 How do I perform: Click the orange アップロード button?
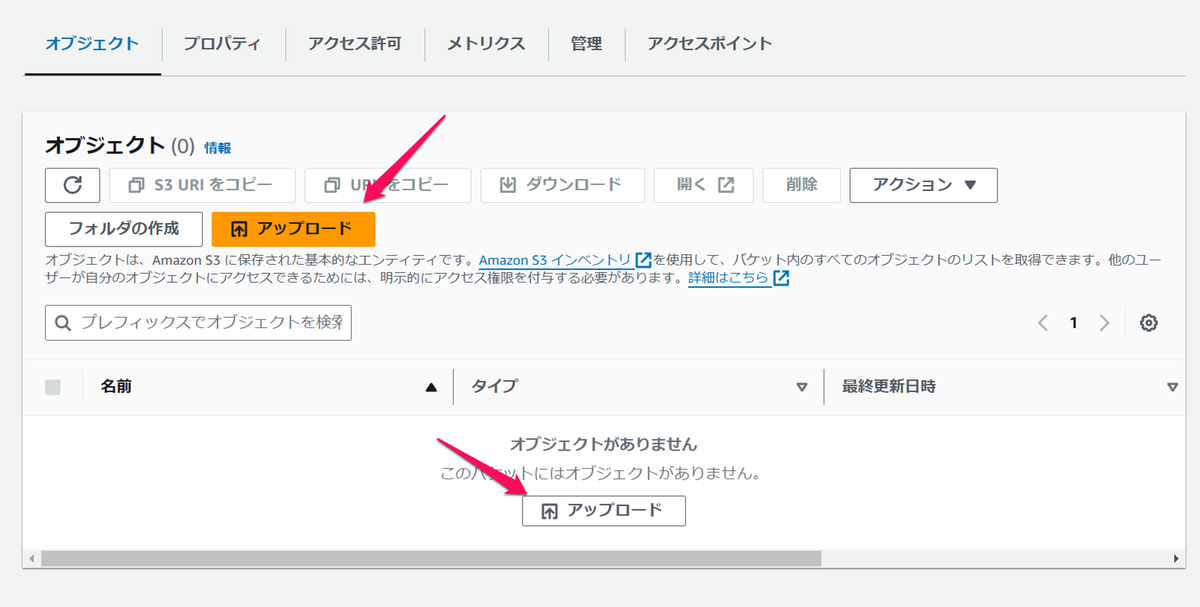pyautogui.click(x=293, y=229)
